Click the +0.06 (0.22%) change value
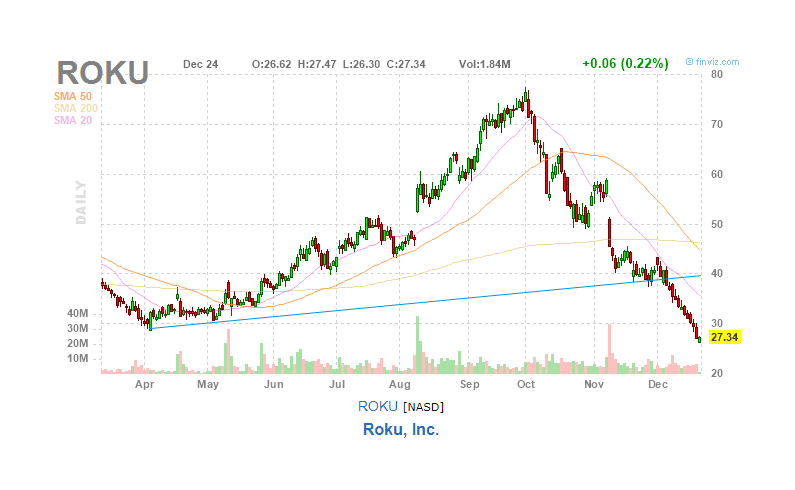The width and height of the screenshot is (795, 490). pos(625,63)
